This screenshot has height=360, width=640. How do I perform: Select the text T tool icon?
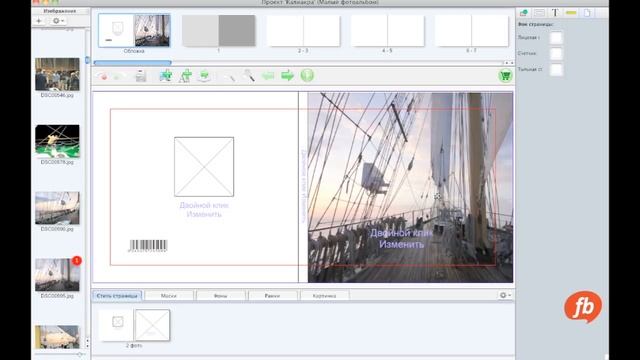[x=555, y=13]
